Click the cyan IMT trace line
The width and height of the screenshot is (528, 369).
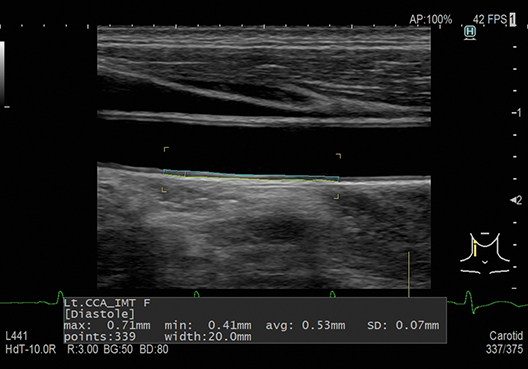tap(251, 175)
